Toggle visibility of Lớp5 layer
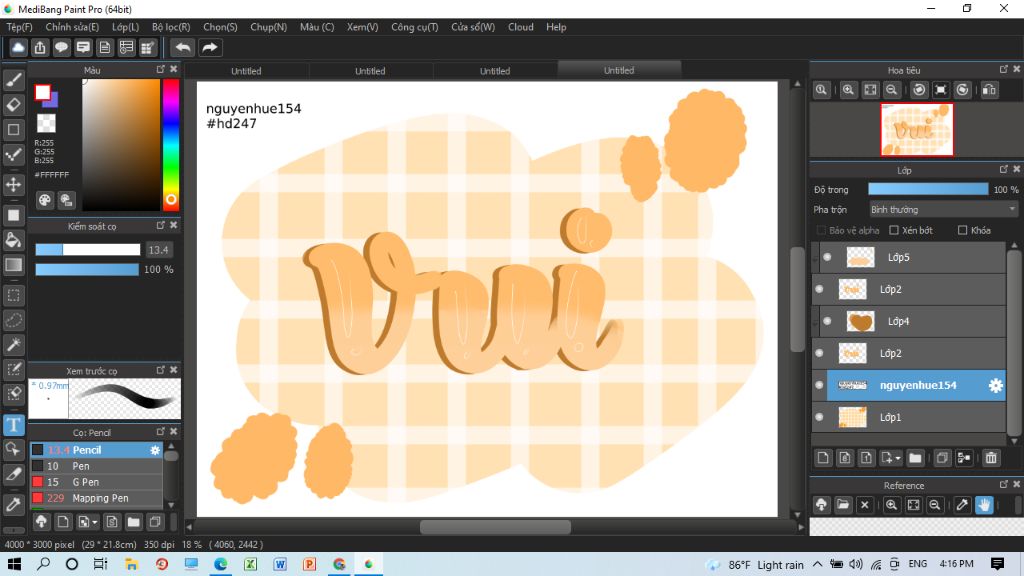The height and width of the screenshot is (576, 1024). pyautogui.click(x=827, y=257)
